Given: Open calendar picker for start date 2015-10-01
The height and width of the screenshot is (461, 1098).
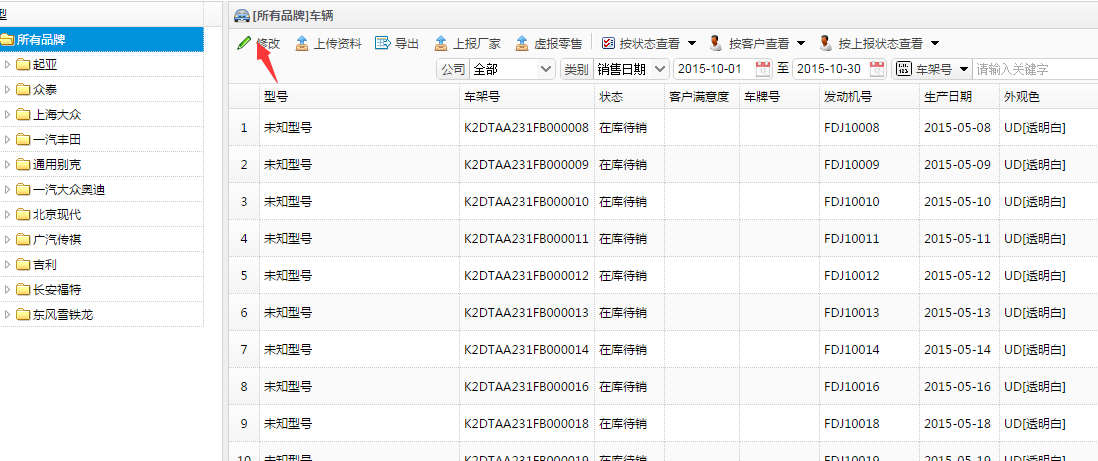Looking at the screenshot, I should click(763, 69).
